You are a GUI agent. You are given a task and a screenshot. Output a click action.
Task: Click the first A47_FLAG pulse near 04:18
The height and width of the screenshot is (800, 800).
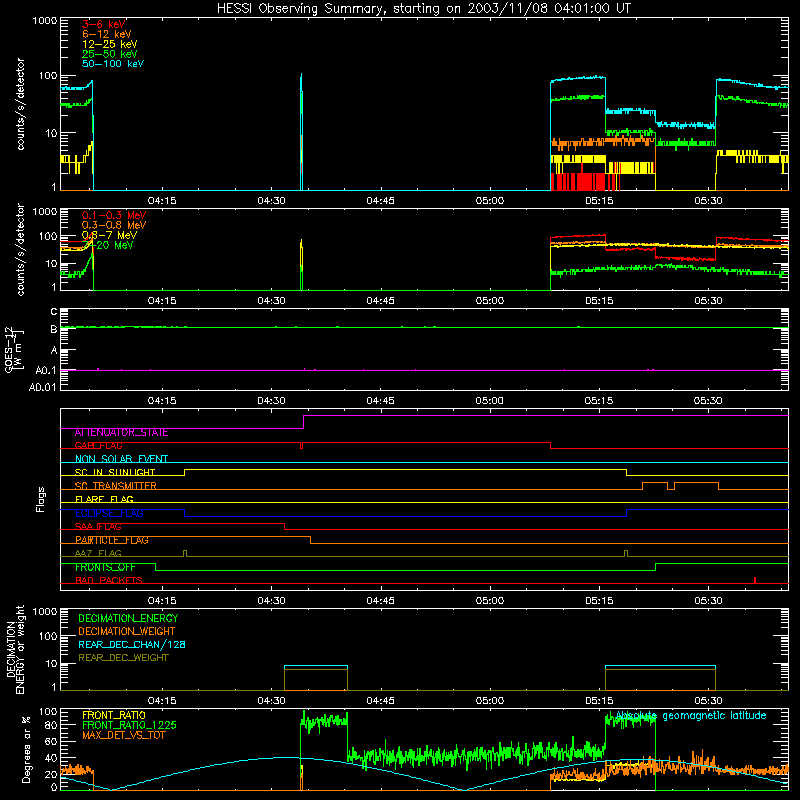tap(185, 554)
